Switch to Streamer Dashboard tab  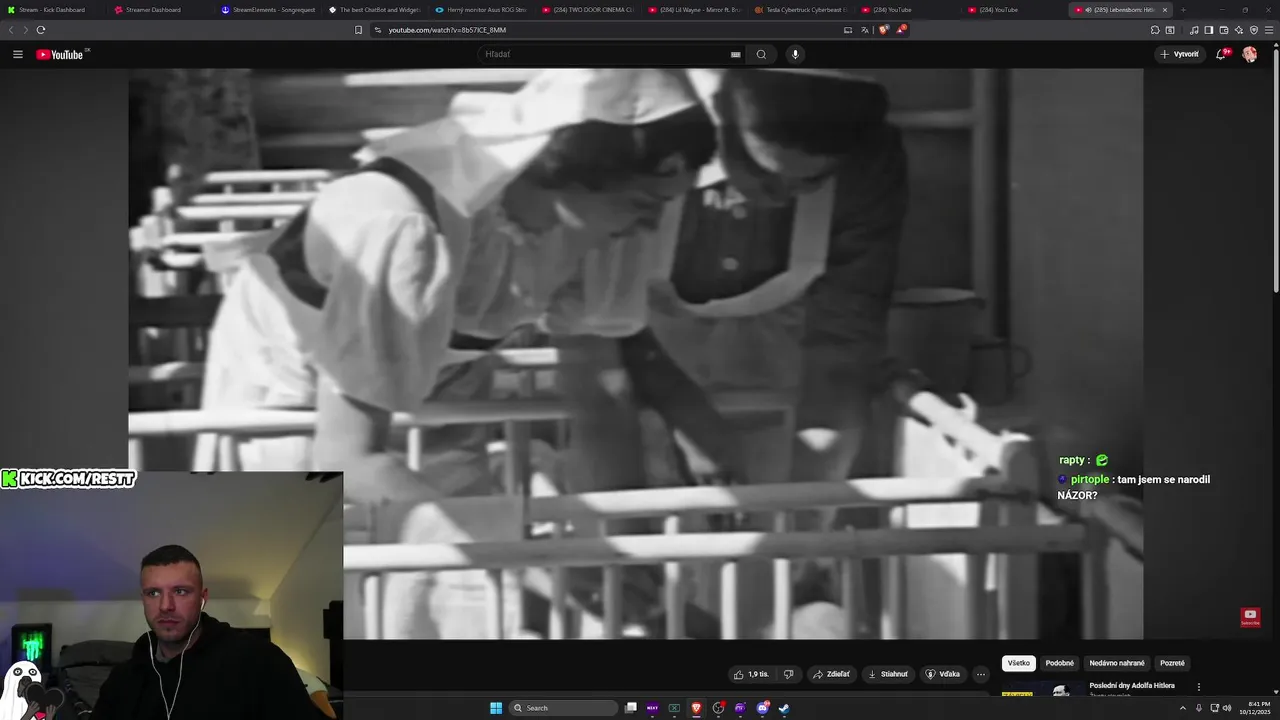pyautogui.click(x=153, y=10)
